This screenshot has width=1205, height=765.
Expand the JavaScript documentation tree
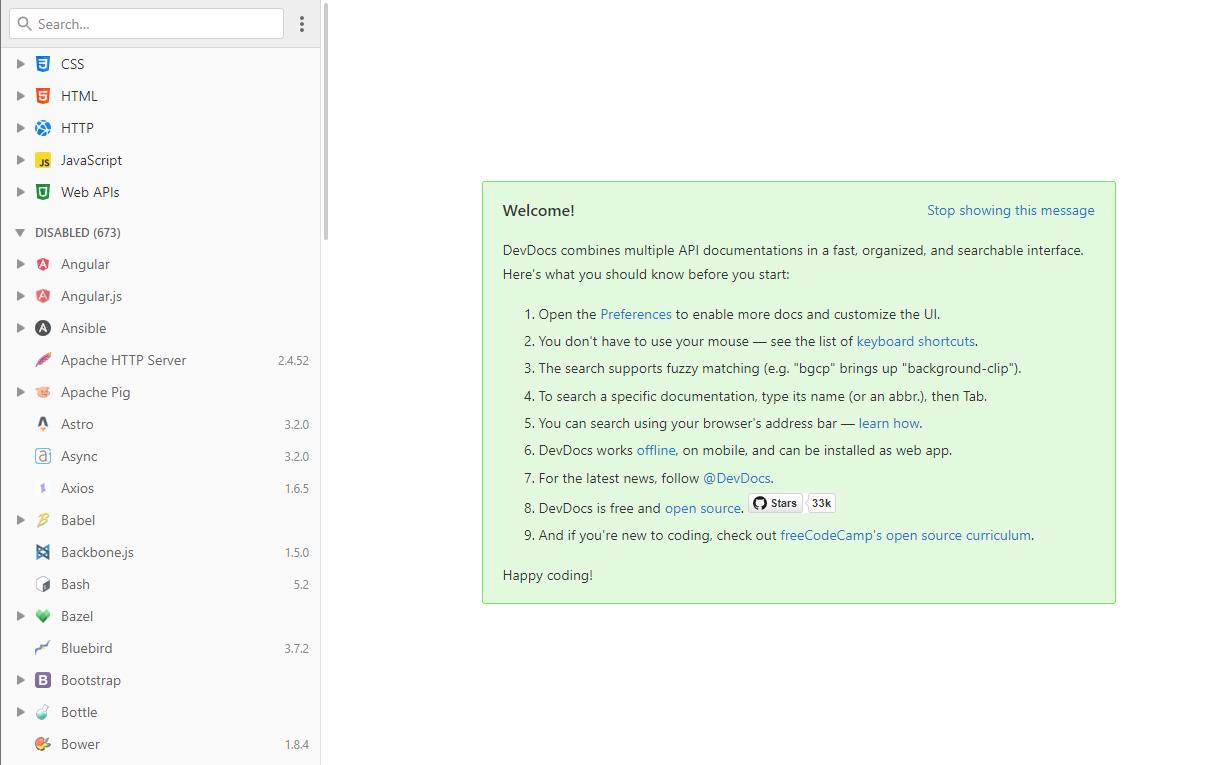pyautogui.click(x=20, y=160)
